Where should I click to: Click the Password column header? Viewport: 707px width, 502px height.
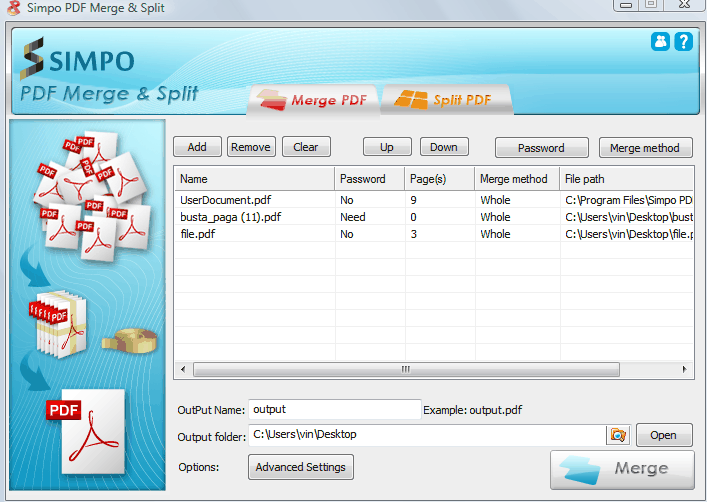(369, 179)
